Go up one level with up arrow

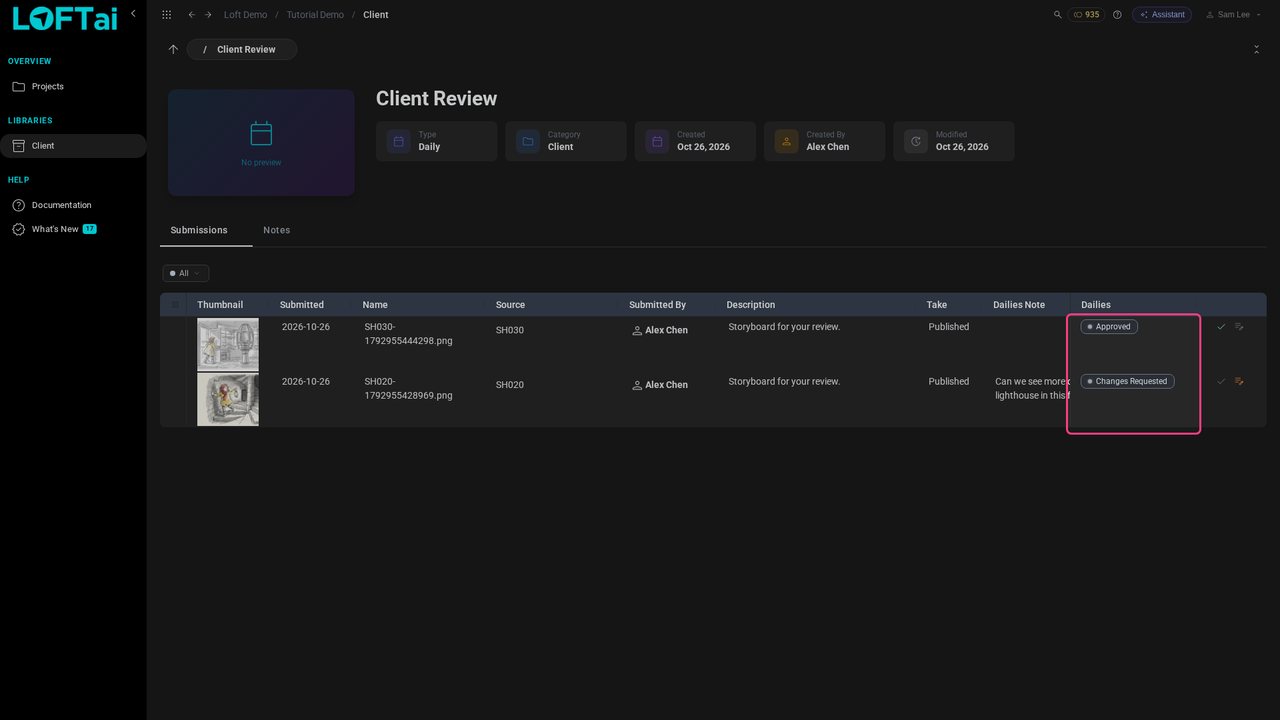pos(173,49)
